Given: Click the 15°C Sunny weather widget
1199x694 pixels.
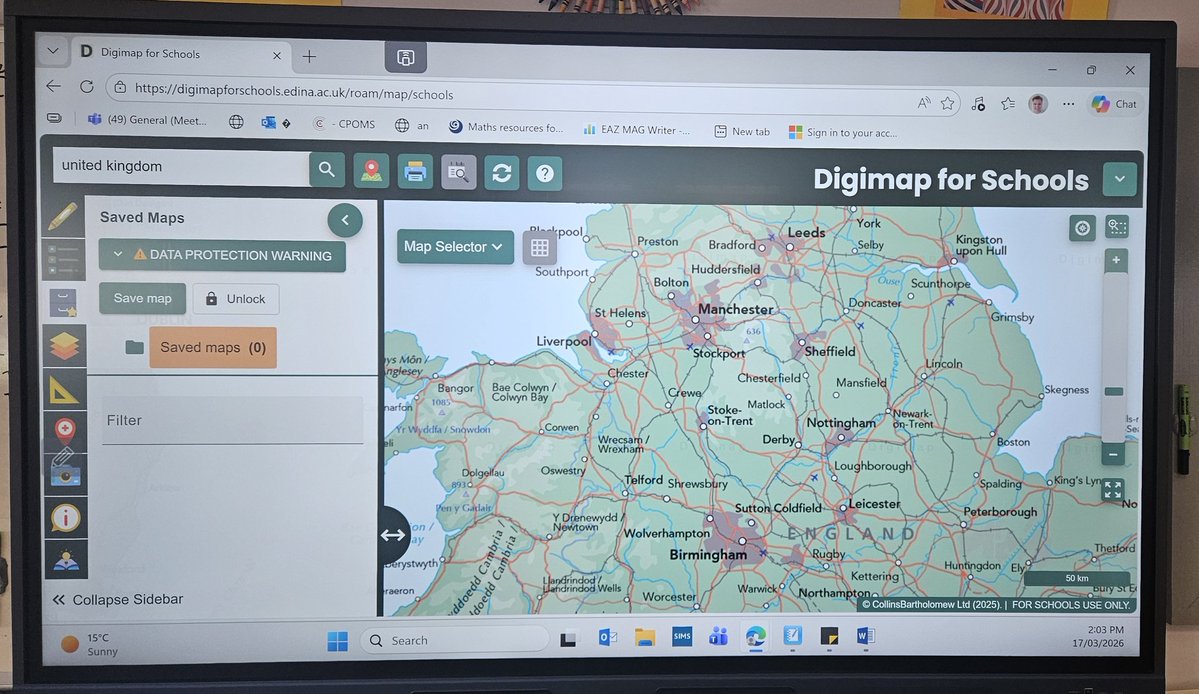Looking at the screenshot, I should tap(90, 644).
